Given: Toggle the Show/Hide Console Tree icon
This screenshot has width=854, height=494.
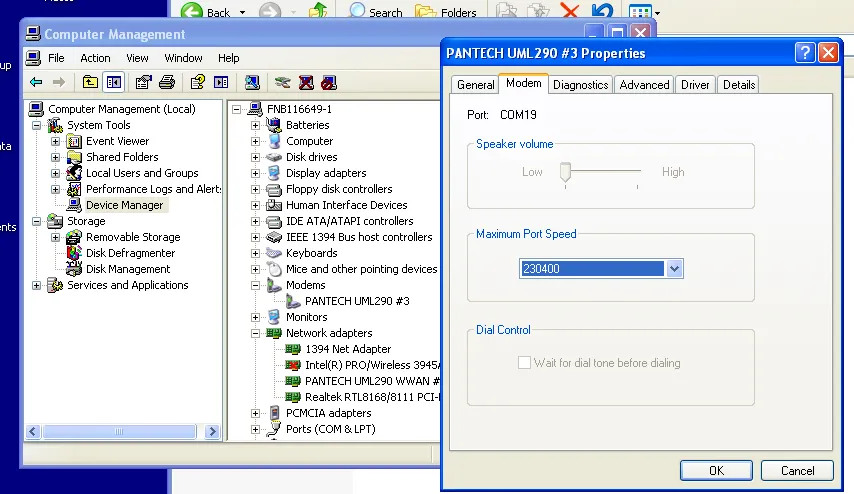Looking at the screenshot, I should tap(114, 82).
